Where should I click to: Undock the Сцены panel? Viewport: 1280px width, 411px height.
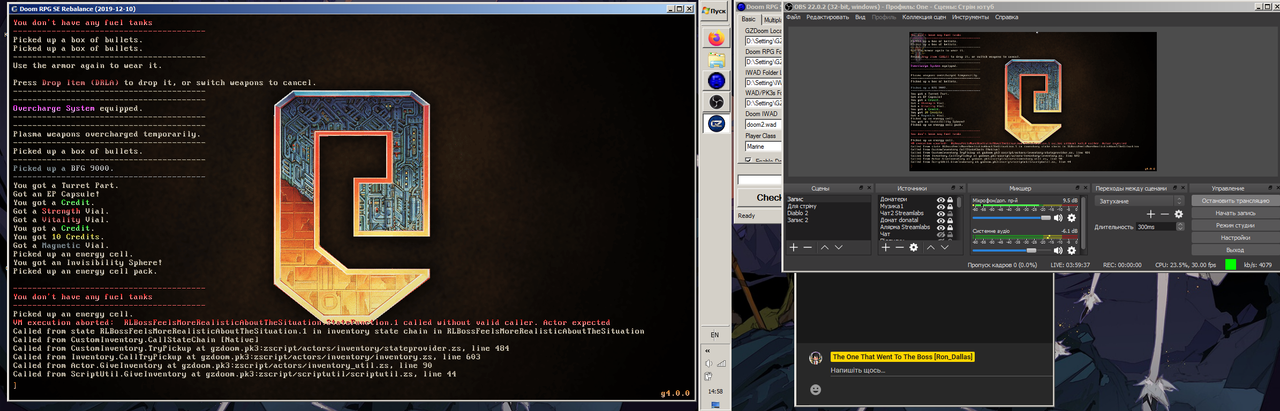click(x=860, y=188)
